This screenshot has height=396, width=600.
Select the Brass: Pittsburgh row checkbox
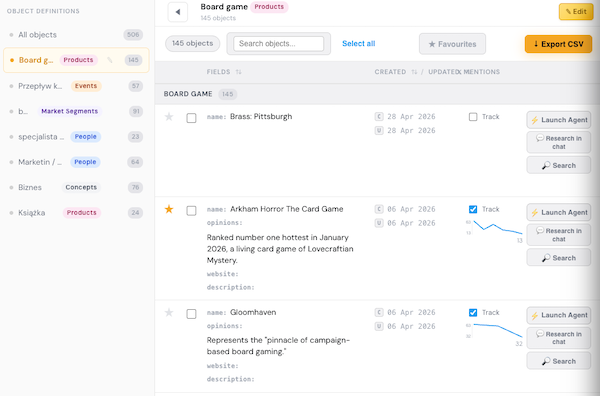point(191,118)
